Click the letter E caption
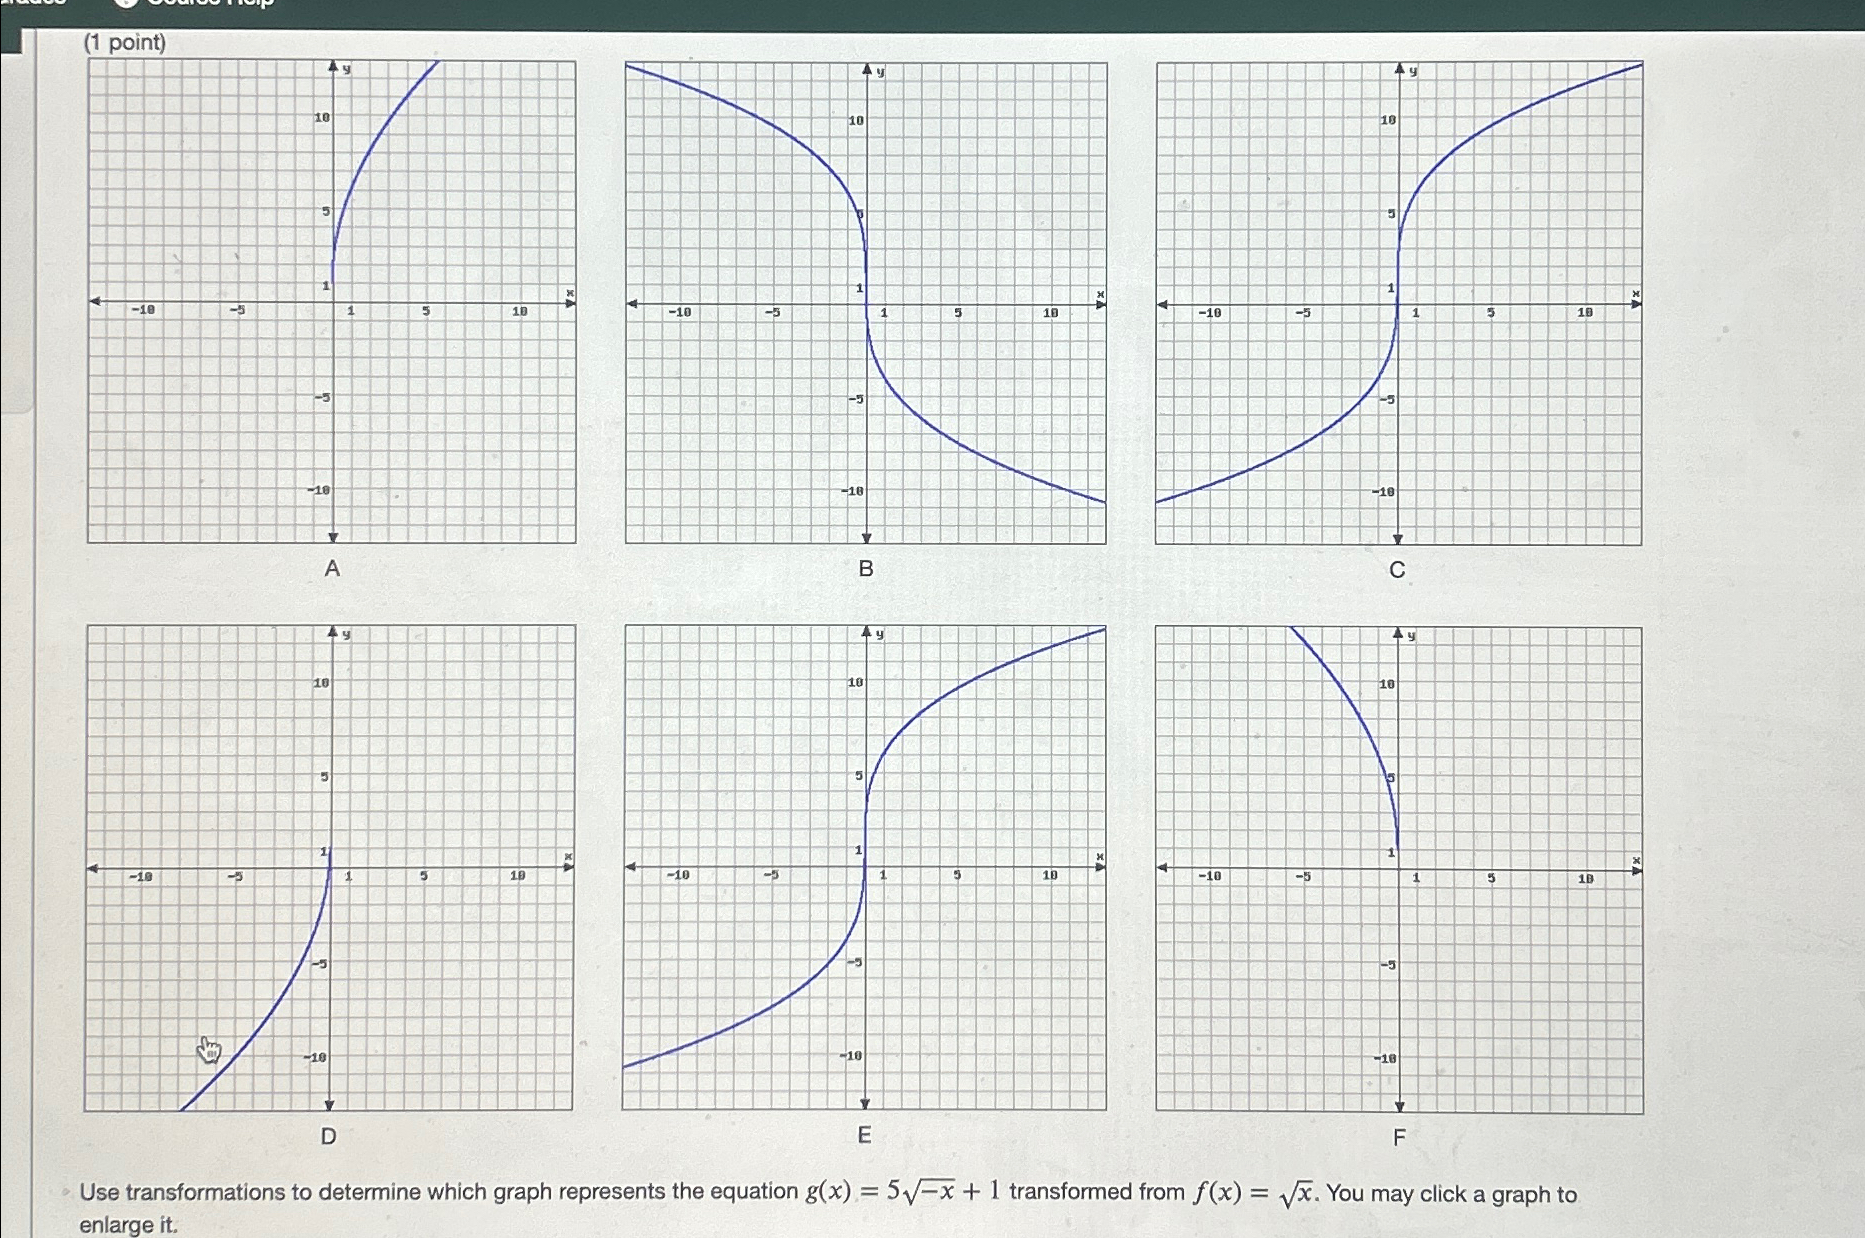Viewport: 1865px width, 1238px height. (864, 1135)
